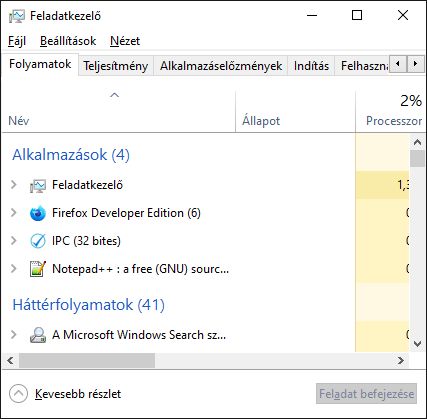Click the Feladatkezelő process icon in list

pyautogui.click(x=38, y=186)
